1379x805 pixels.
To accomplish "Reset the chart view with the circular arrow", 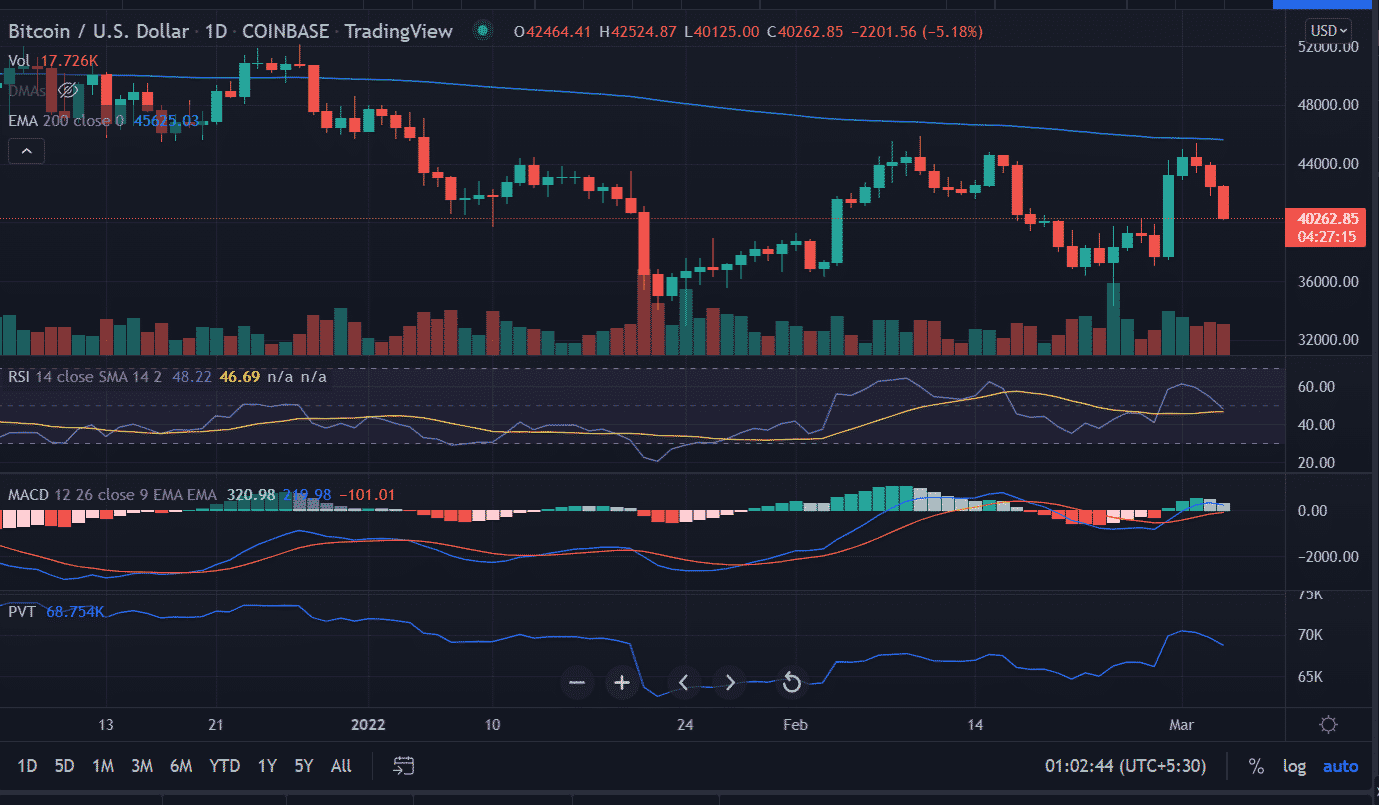I will pos(791,683).
